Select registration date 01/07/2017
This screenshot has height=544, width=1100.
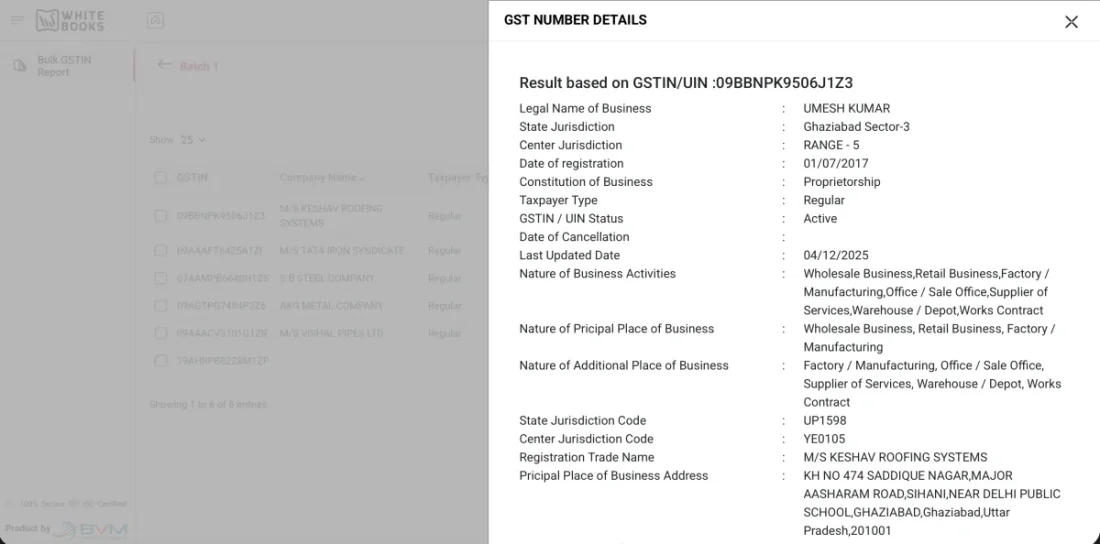[x=836, y=164]
